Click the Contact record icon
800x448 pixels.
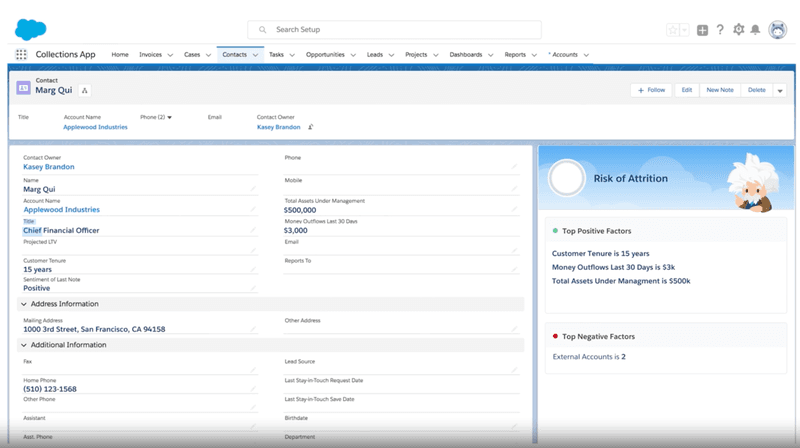tap(23, 88)
